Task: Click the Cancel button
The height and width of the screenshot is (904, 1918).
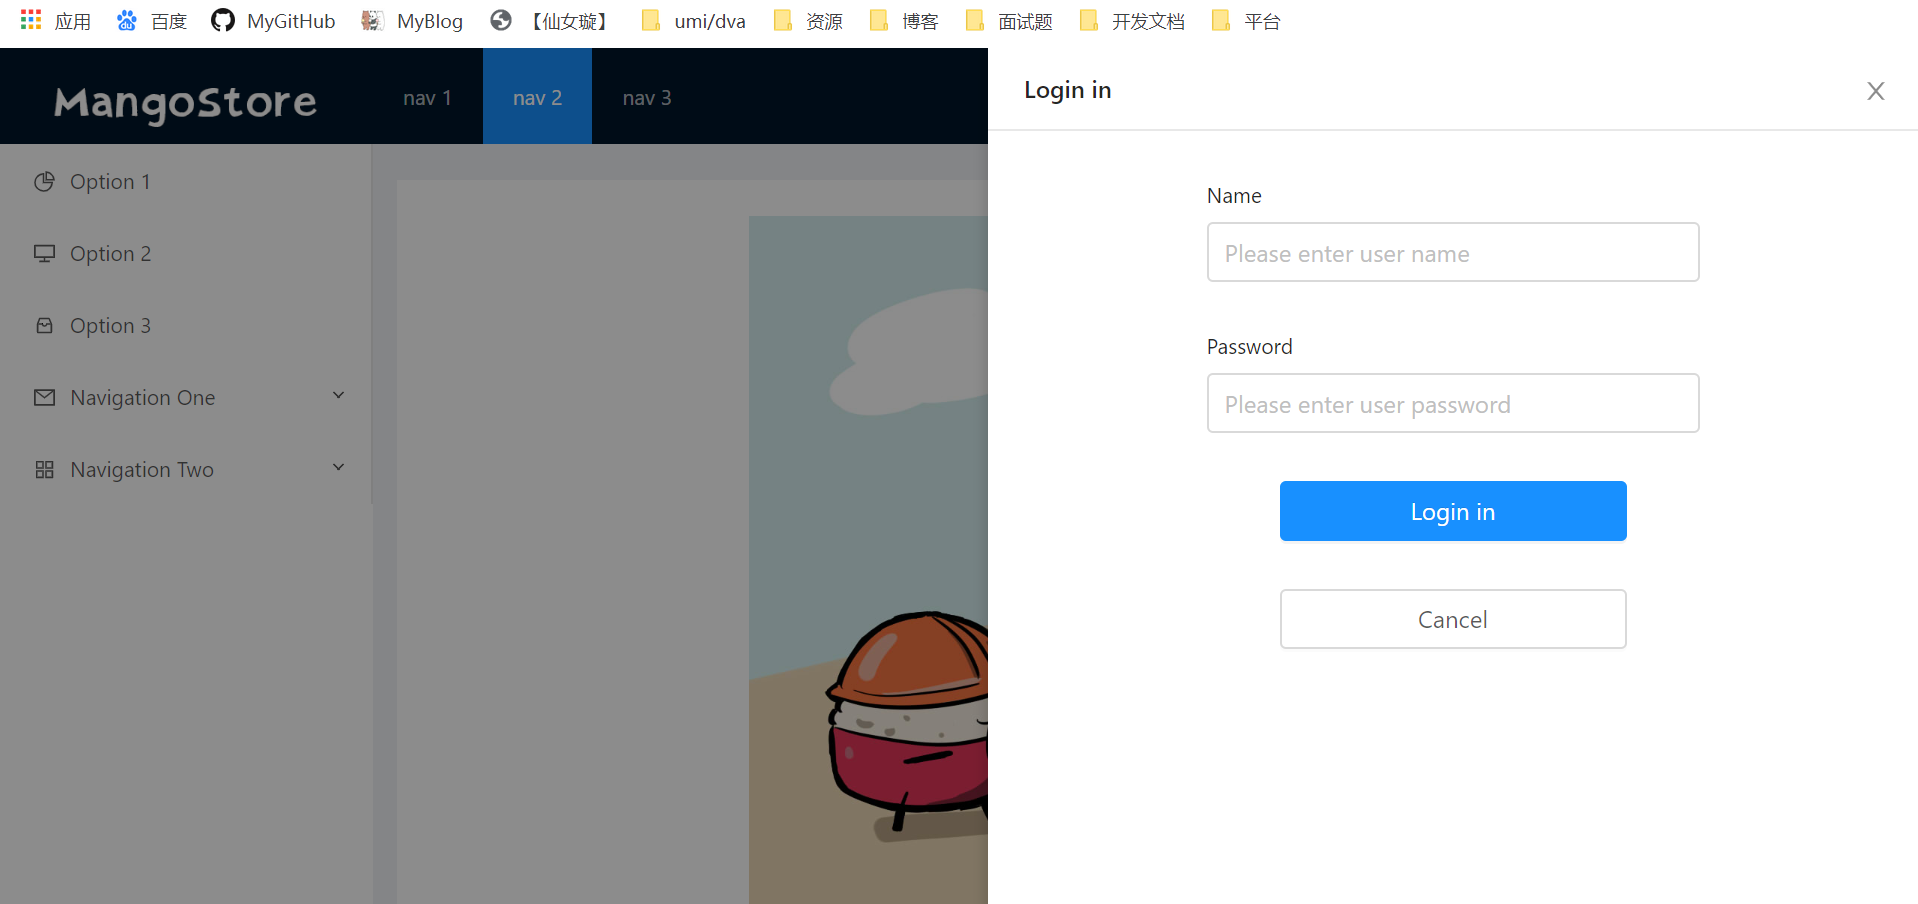Action: pyautogui.click(x=1453, y=619)
